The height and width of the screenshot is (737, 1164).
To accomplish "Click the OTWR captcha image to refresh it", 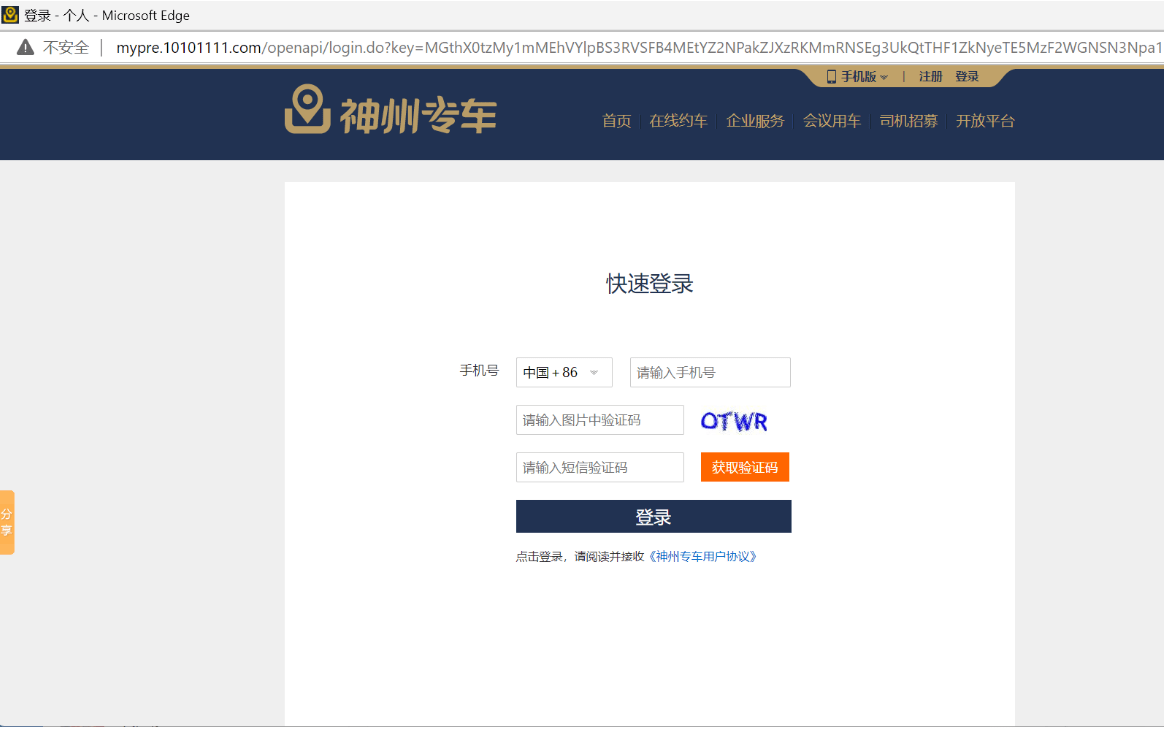I will (734, 420).
